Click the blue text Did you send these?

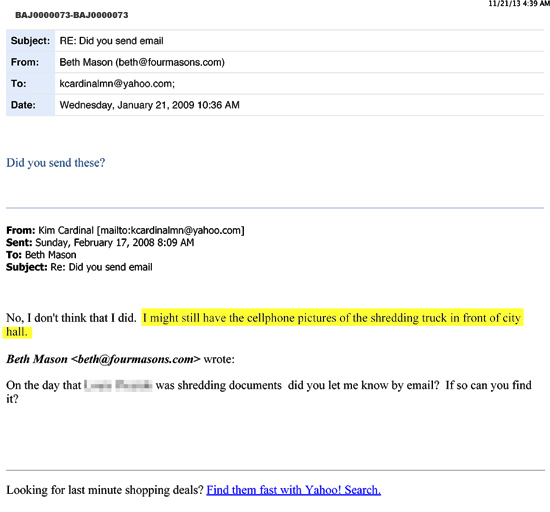point(55,163)
